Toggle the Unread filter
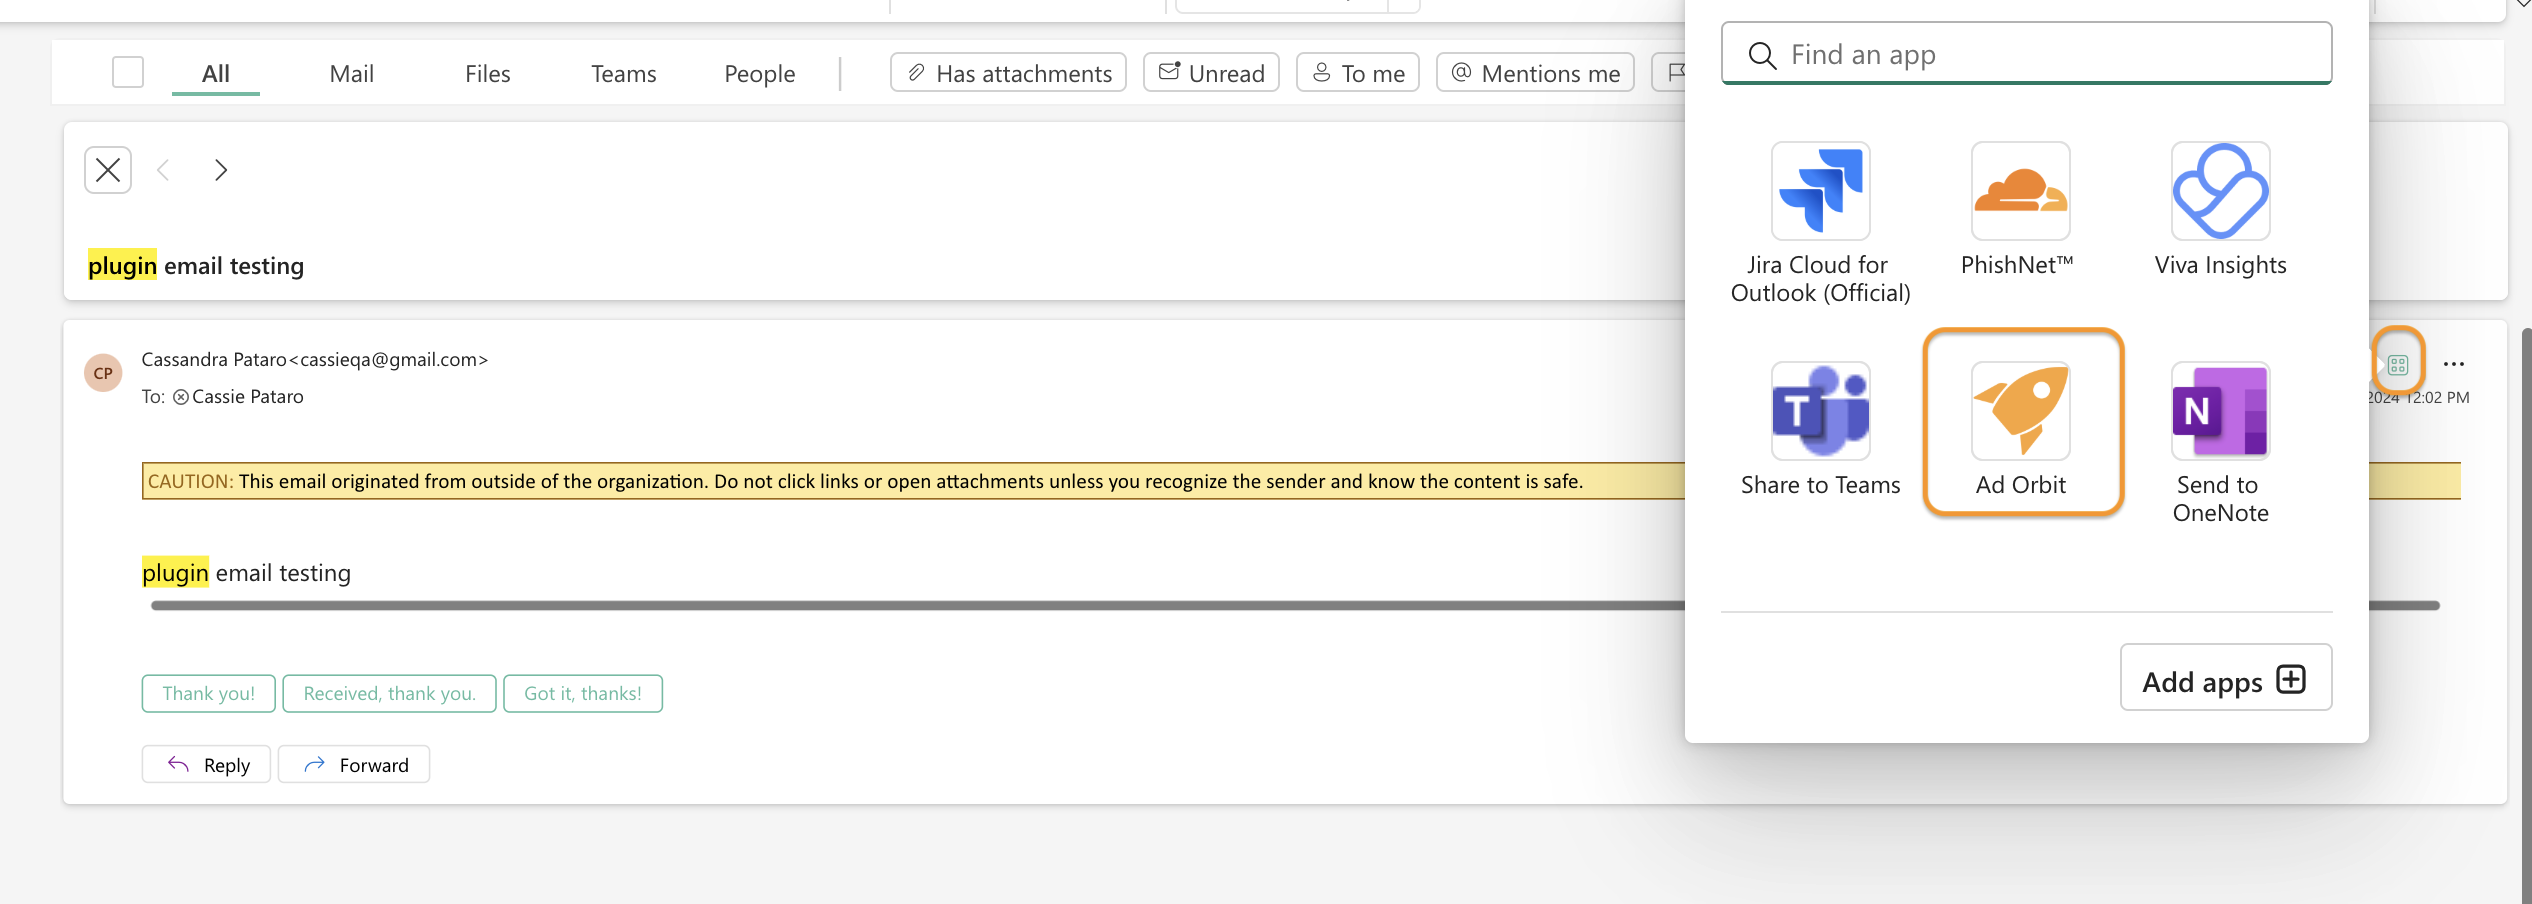Screen dimensions: 2532x904 1211,73
